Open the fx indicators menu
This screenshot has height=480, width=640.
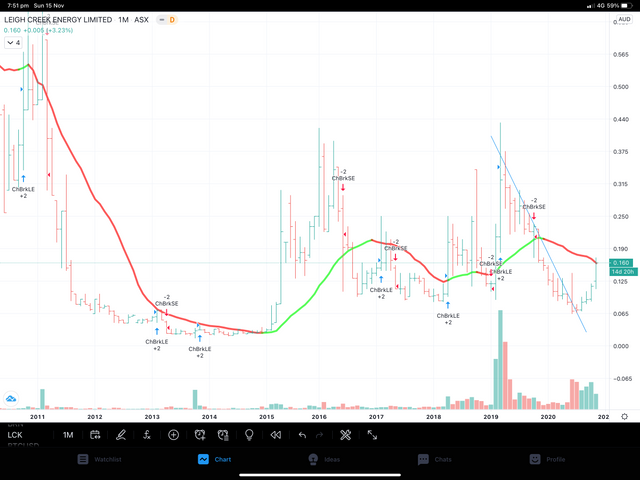tap(147, 435)
